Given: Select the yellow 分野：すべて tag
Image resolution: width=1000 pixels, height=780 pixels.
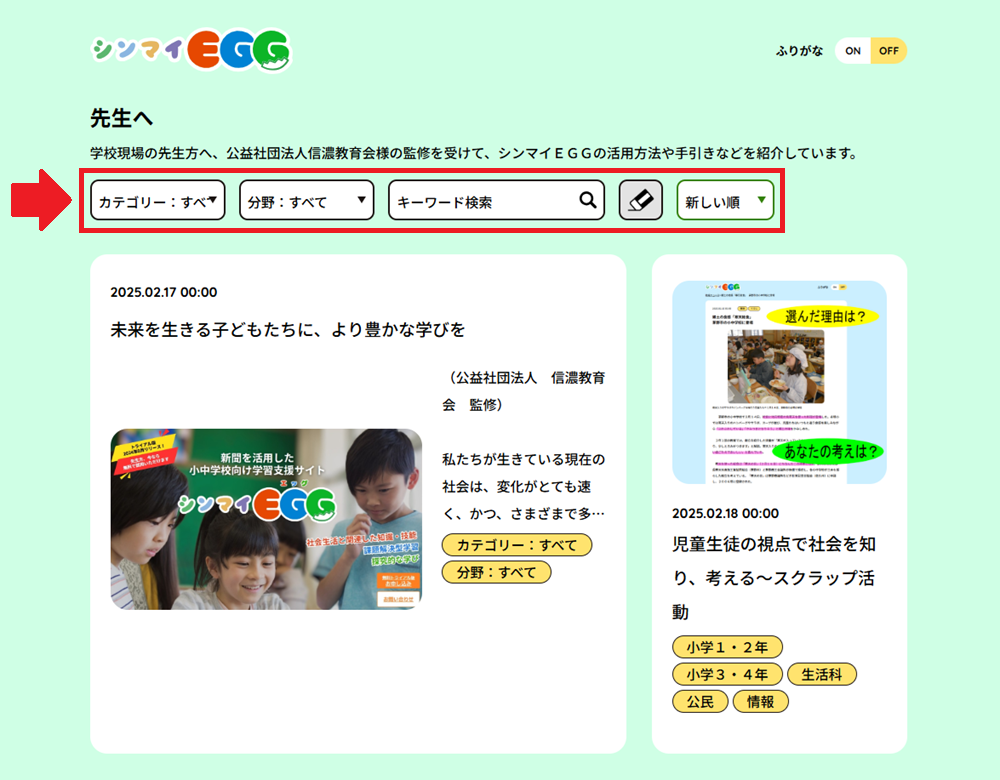Looking at the screenshot, I should pos(496,573).
